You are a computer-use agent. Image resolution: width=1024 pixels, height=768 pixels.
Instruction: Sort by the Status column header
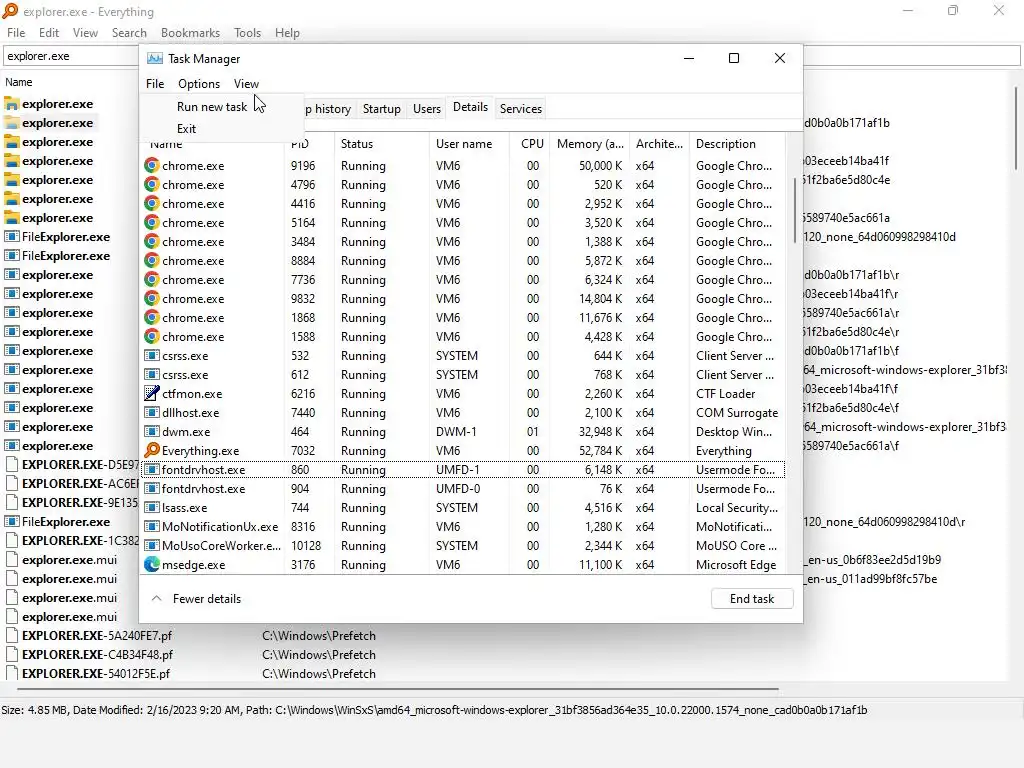[381, 144]
